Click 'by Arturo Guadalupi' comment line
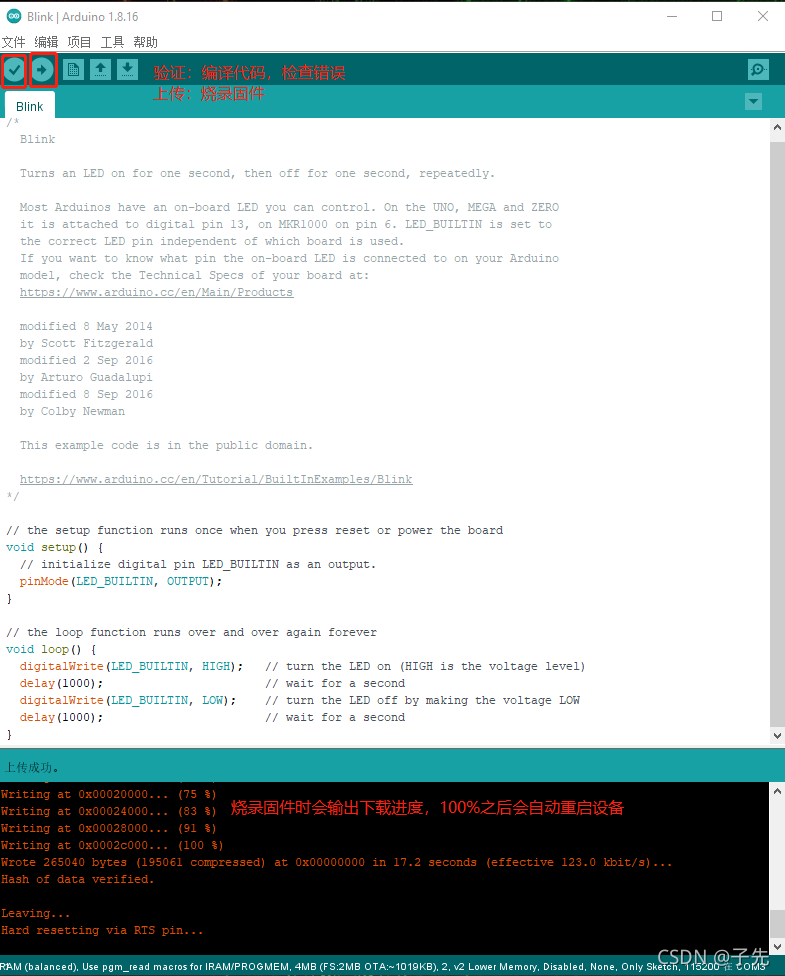 pos(86,377)
